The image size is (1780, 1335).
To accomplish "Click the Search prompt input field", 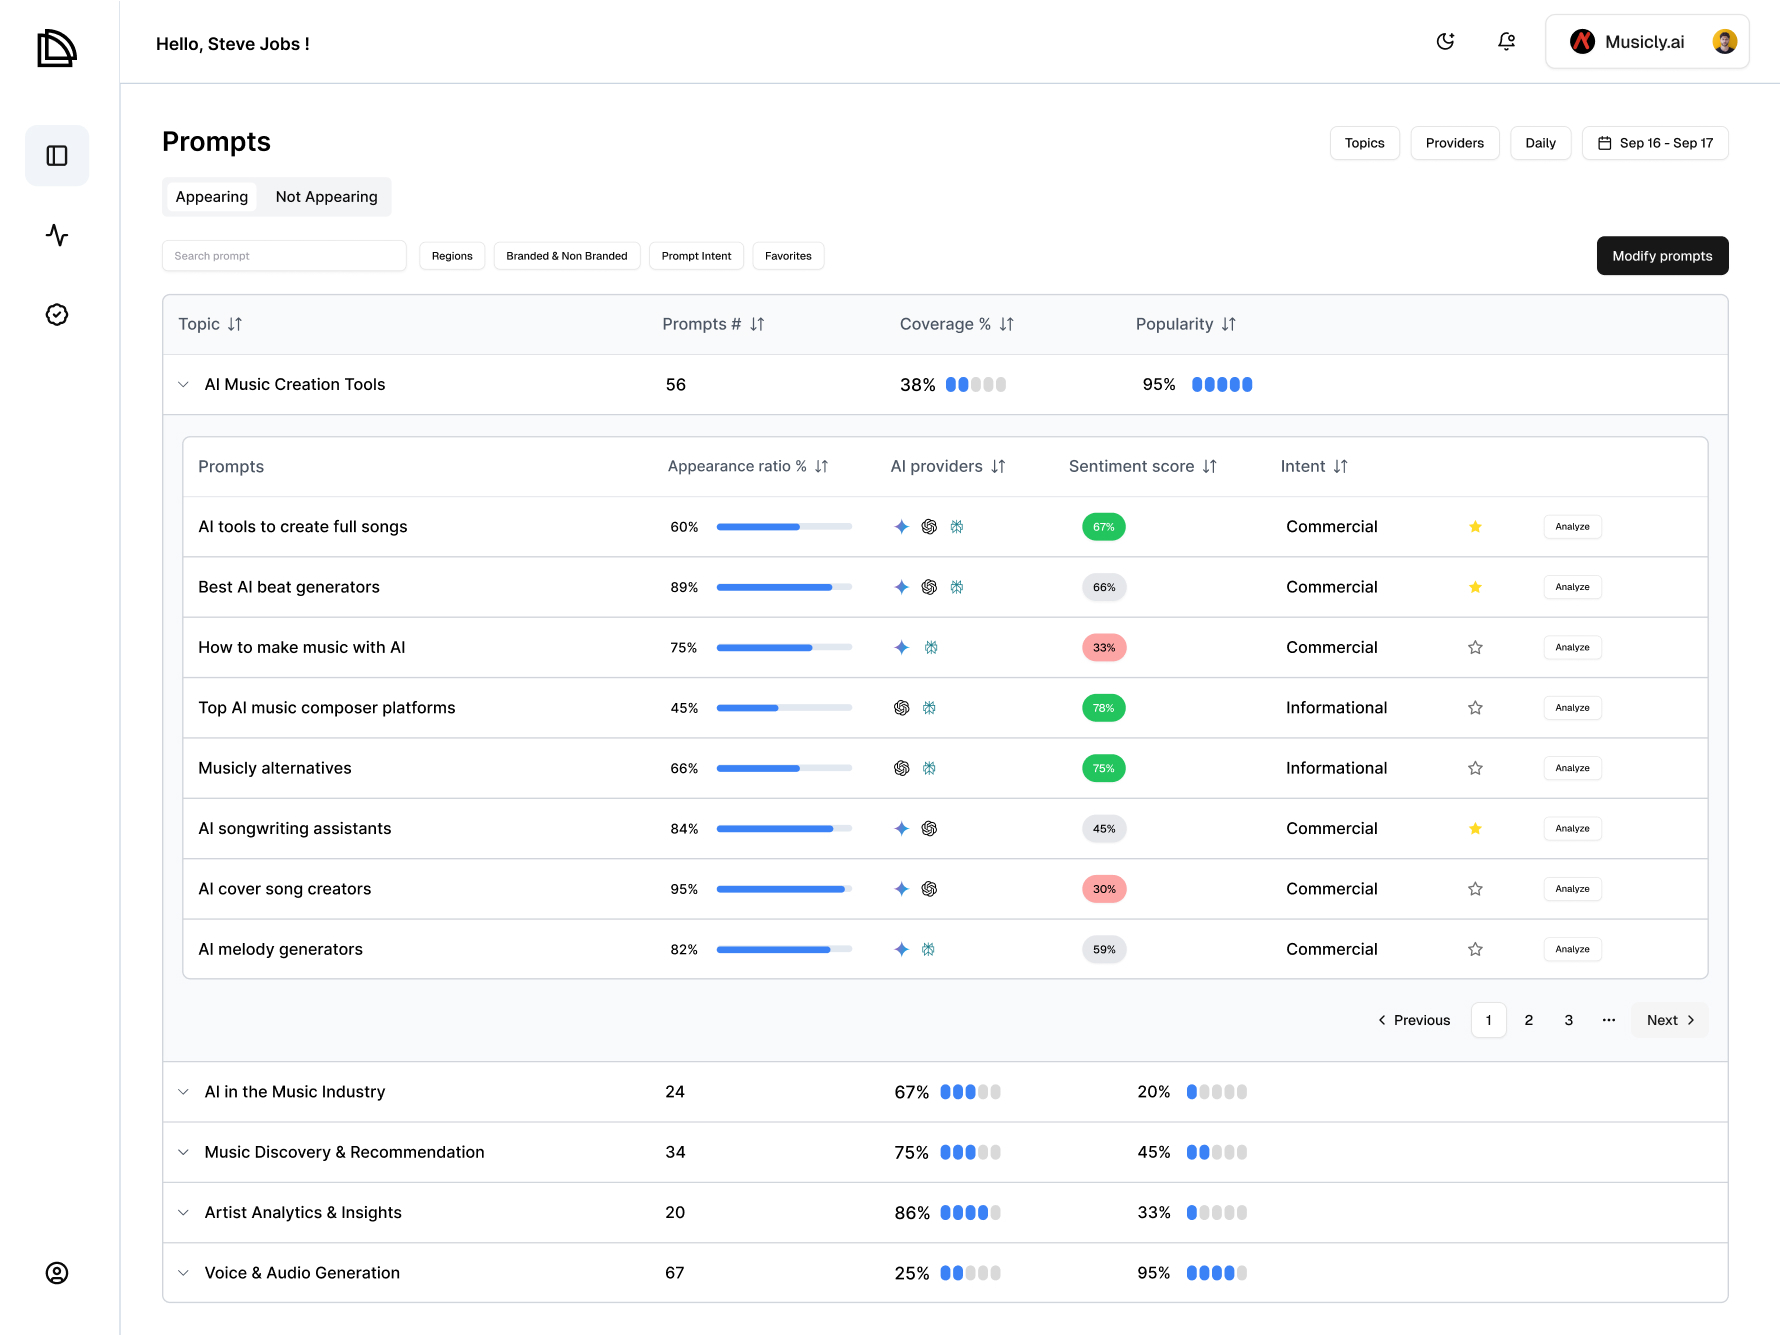I will 284,256.
